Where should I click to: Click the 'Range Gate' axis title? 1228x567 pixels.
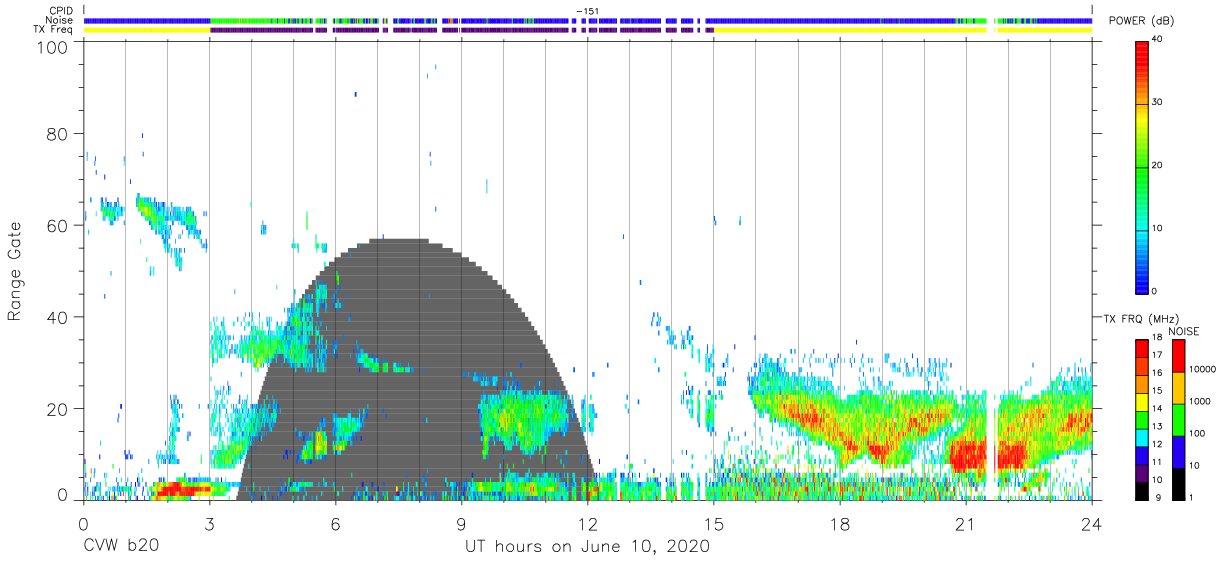click(x=15, y=270)
